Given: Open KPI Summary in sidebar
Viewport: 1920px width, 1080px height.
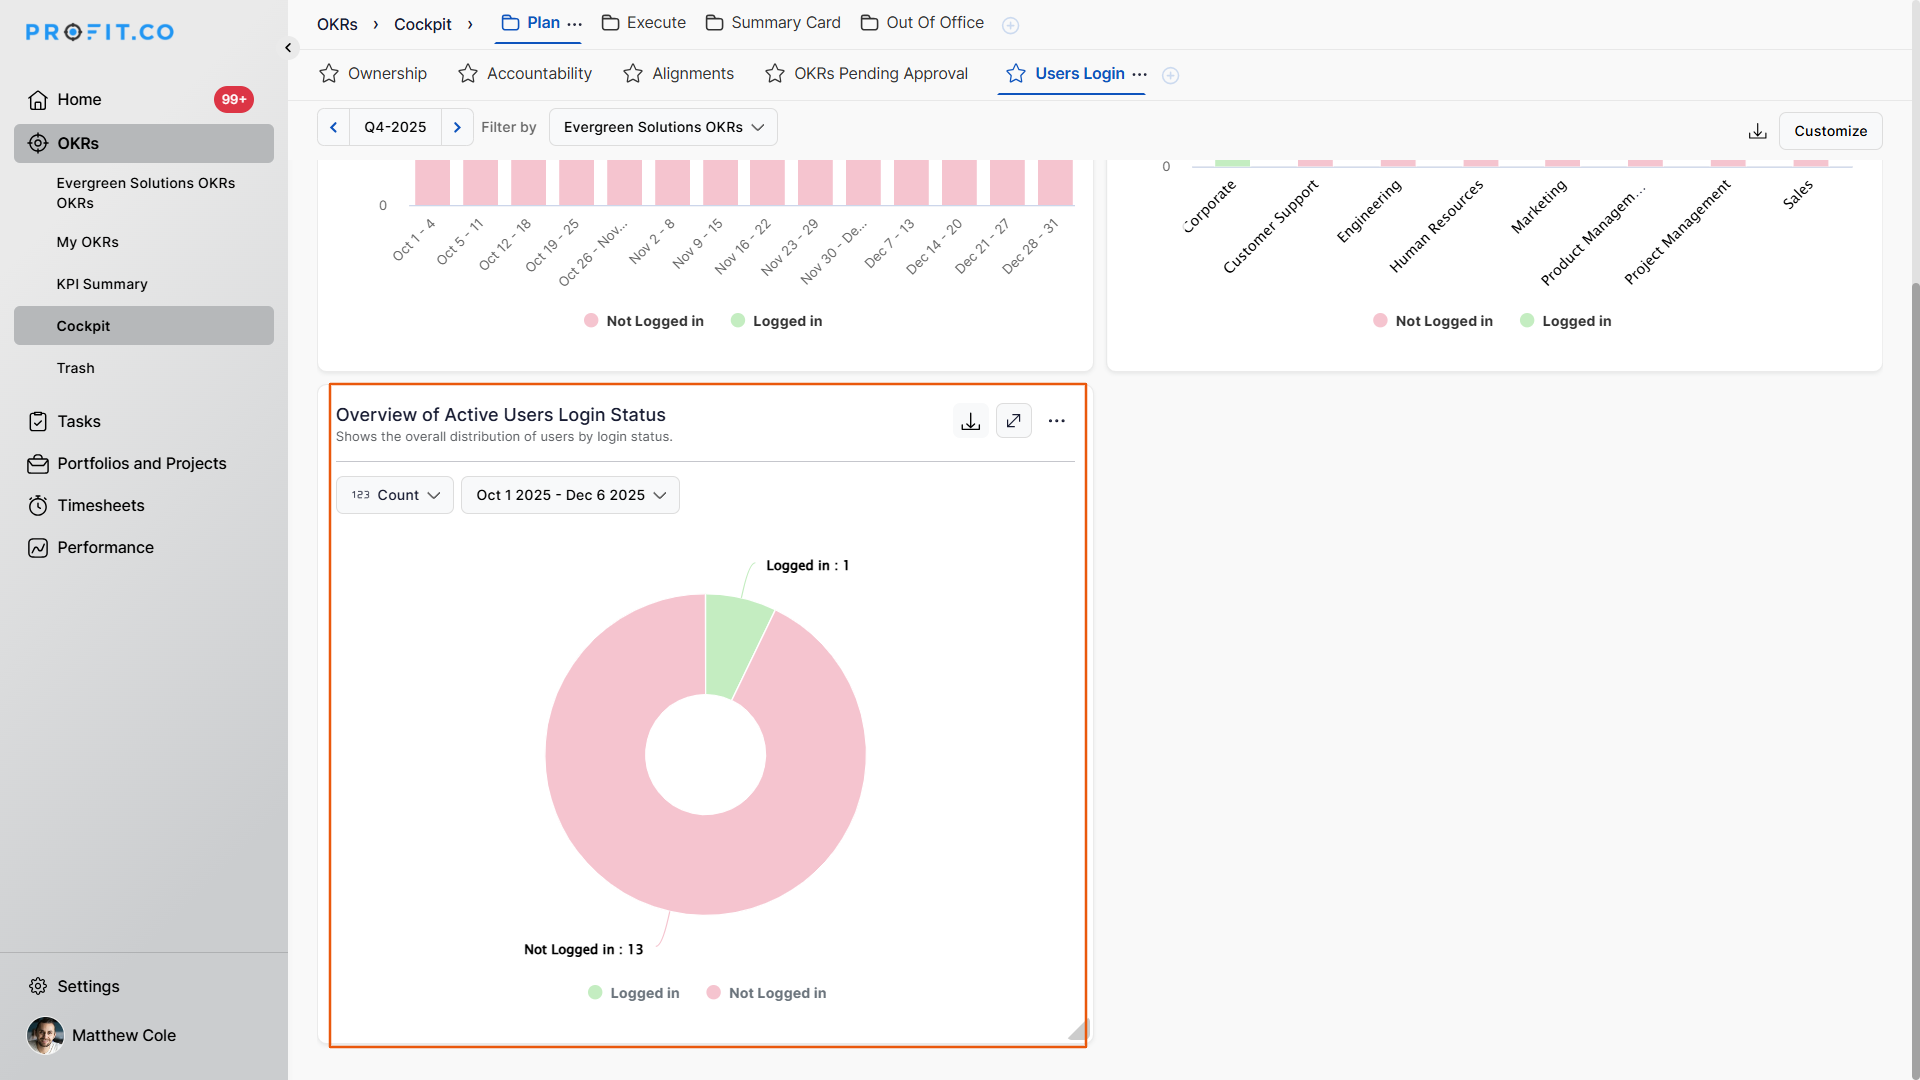Looking at the screenshot, I should pos(102,284).
